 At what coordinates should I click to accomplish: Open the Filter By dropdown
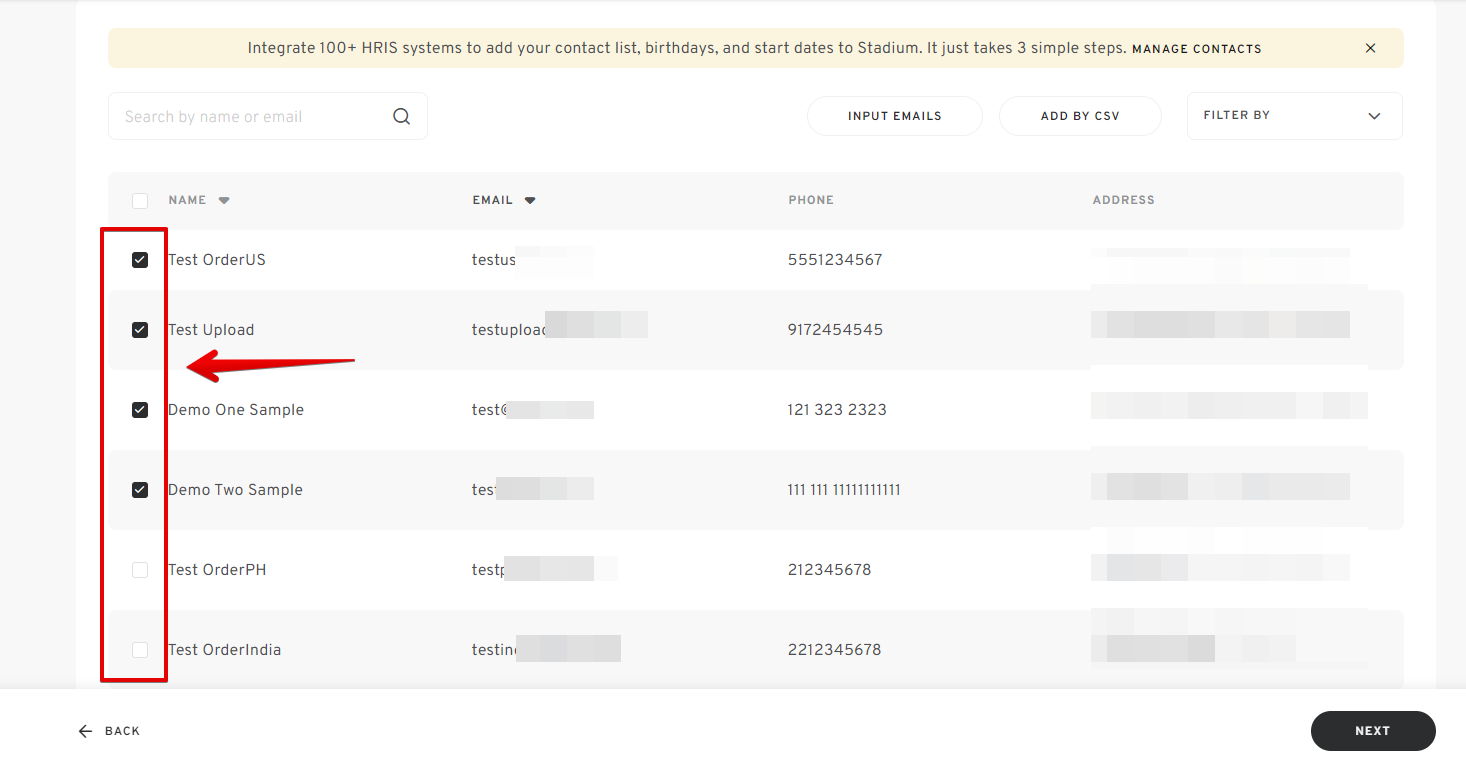(1280, 116)
